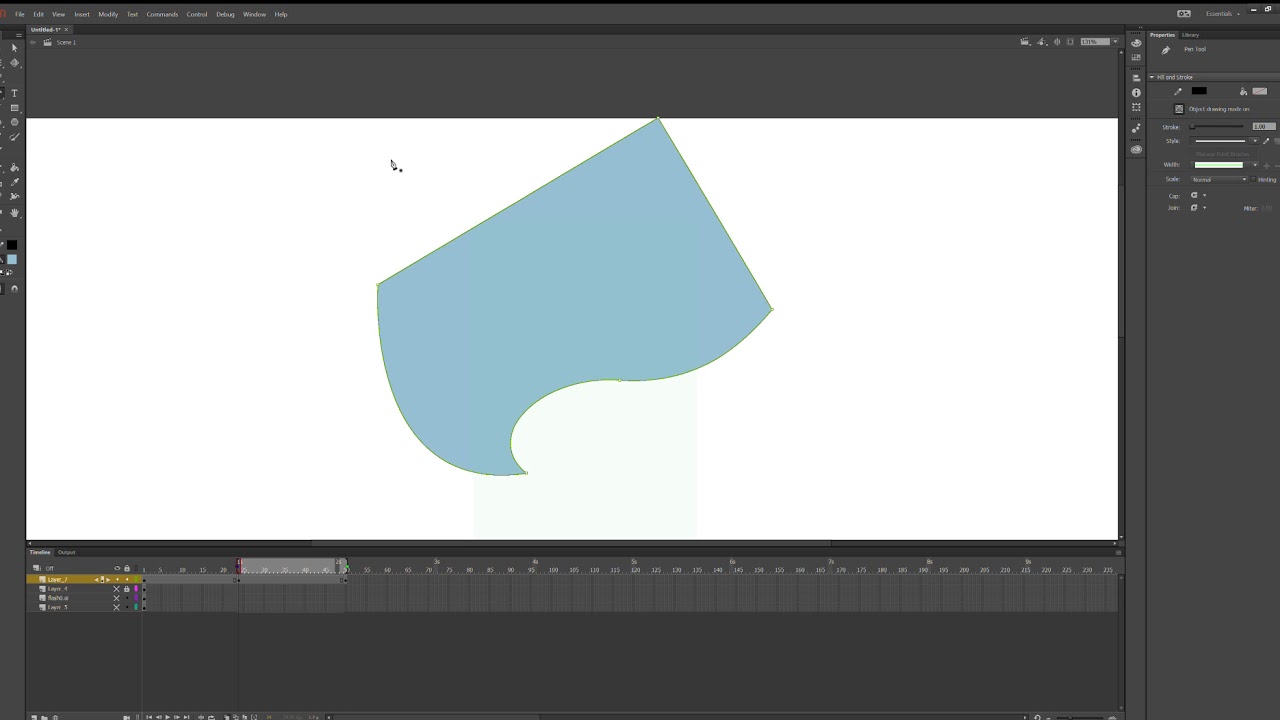
Task: Open the Edit Scene clapper dropdown
Action: tap(1025, 42)
